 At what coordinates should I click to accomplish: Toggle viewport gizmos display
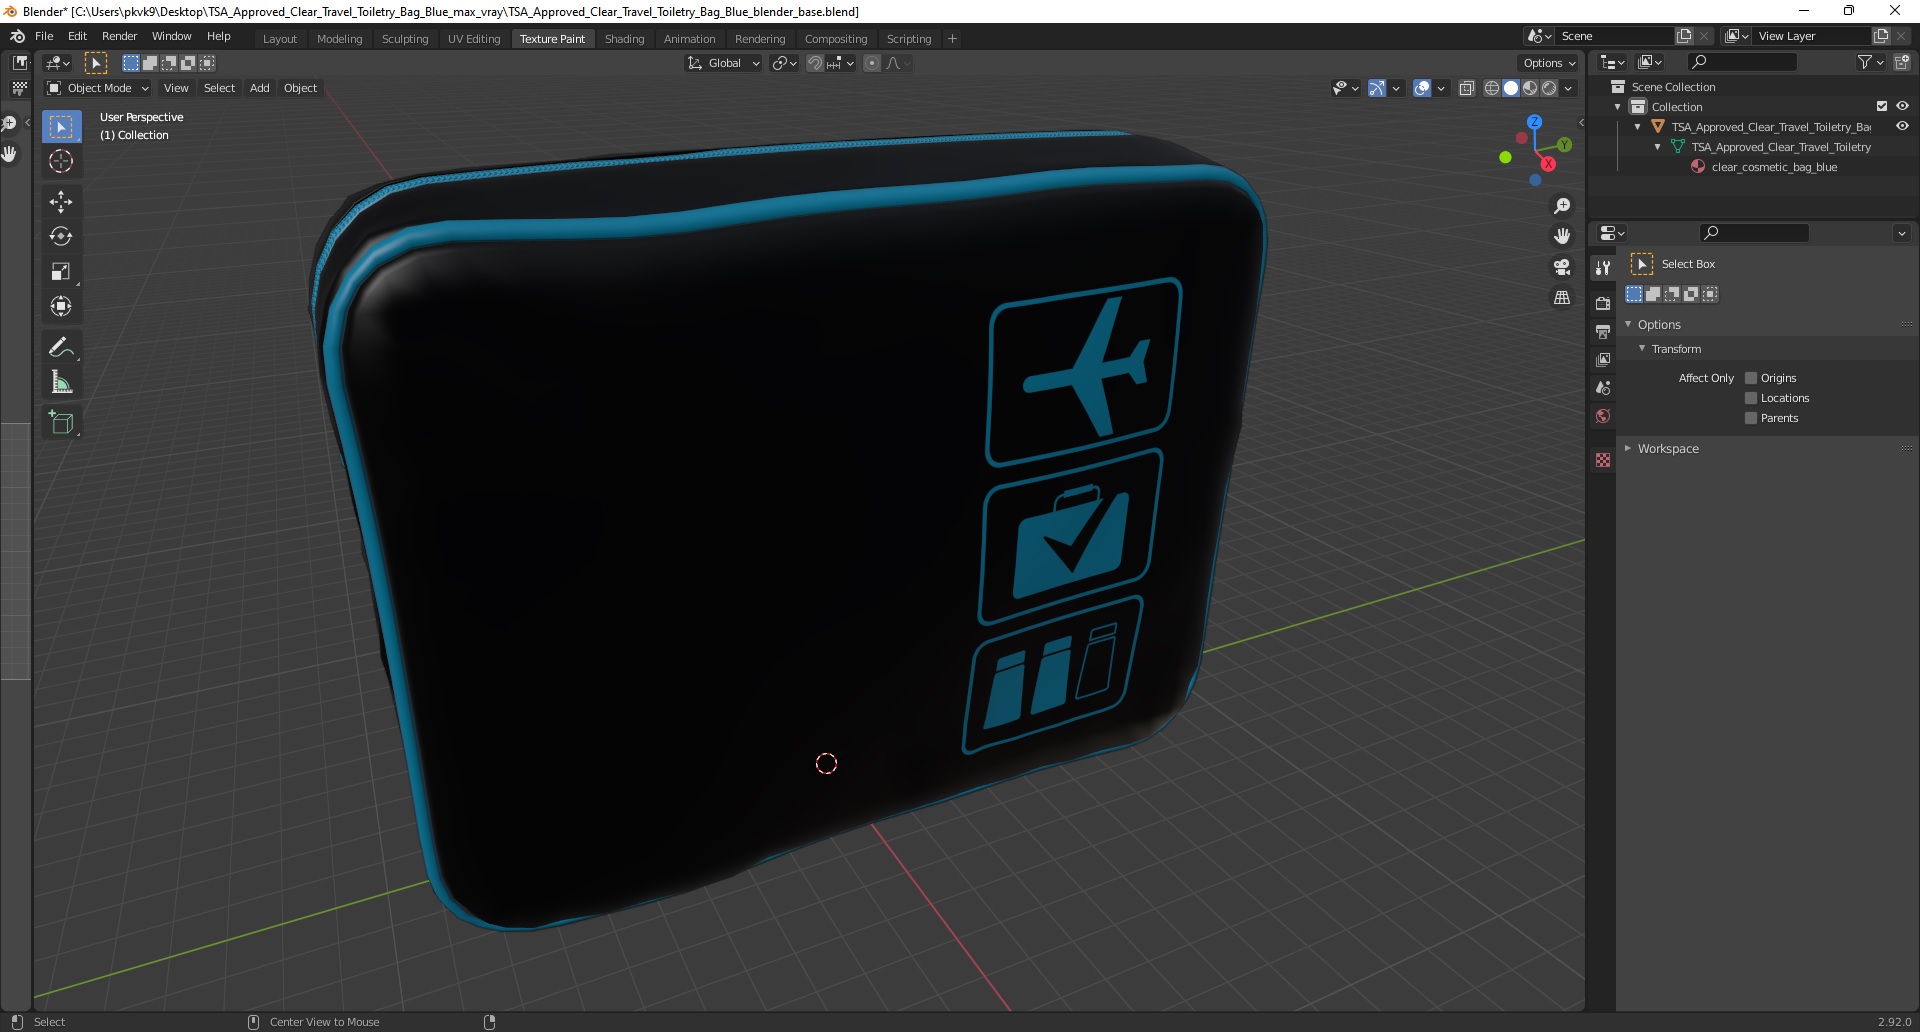(1377, 88)
